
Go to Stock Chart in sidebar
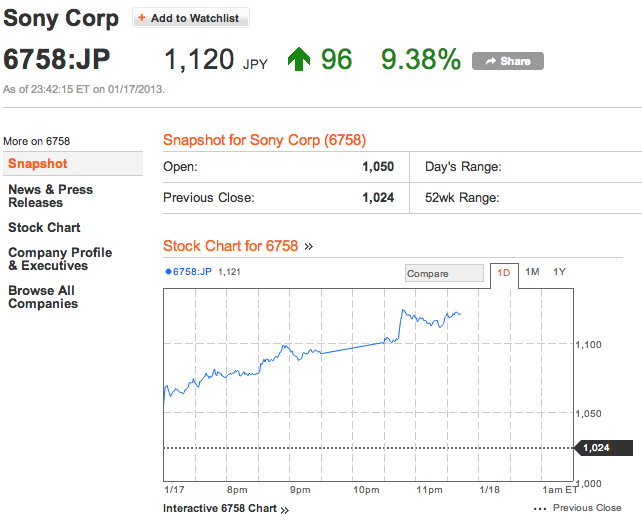point(44,227)
